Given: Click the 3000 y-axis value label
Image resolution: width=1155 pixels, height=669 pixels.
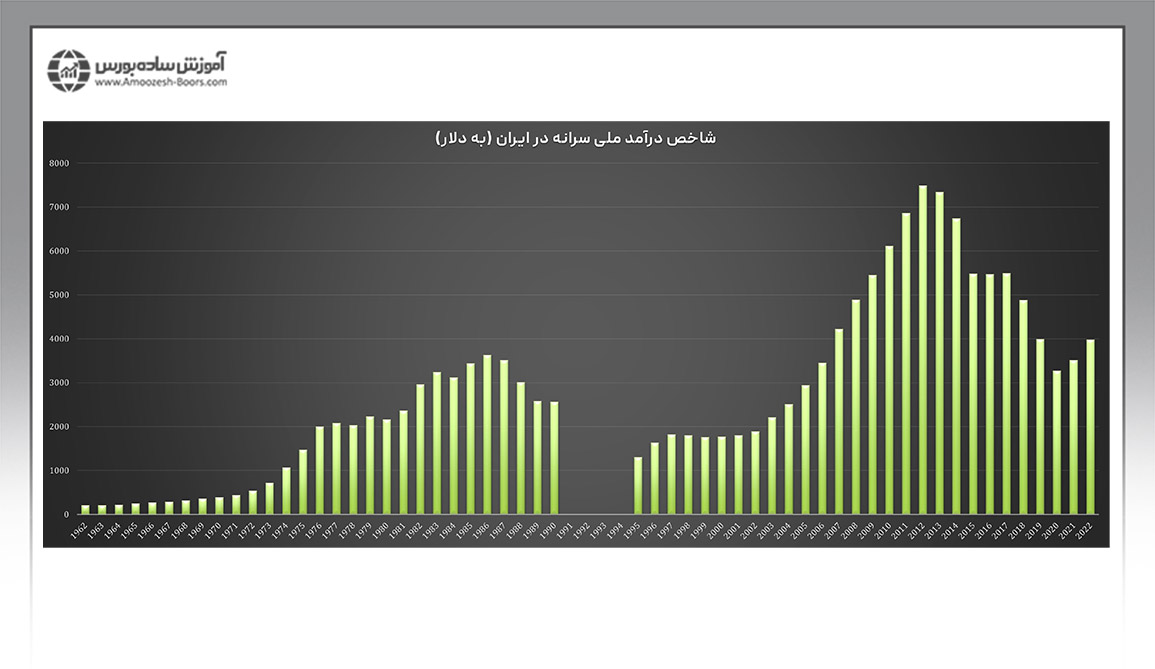Looking at the screenshot, I should pos(59,383).
